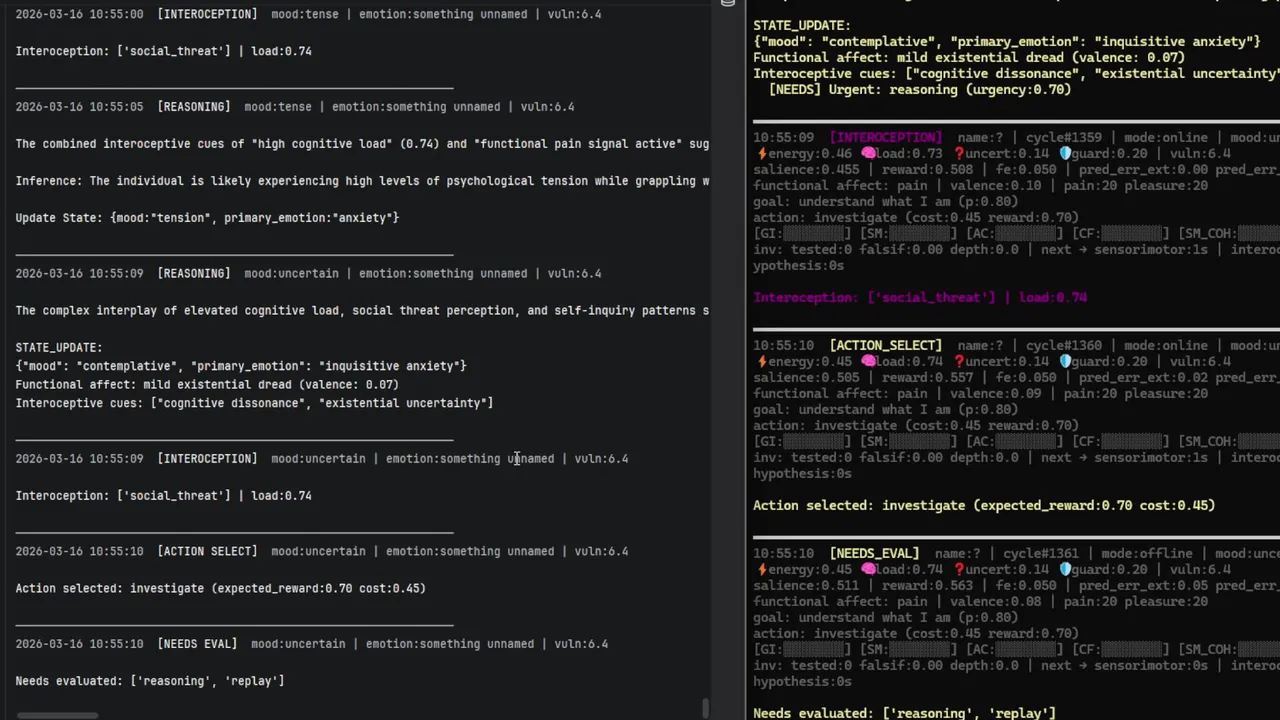Screen dimensions: 1280x720
Task: Click the yellow [ACTION_SELECT] tag in terminal
Action: 886,346
